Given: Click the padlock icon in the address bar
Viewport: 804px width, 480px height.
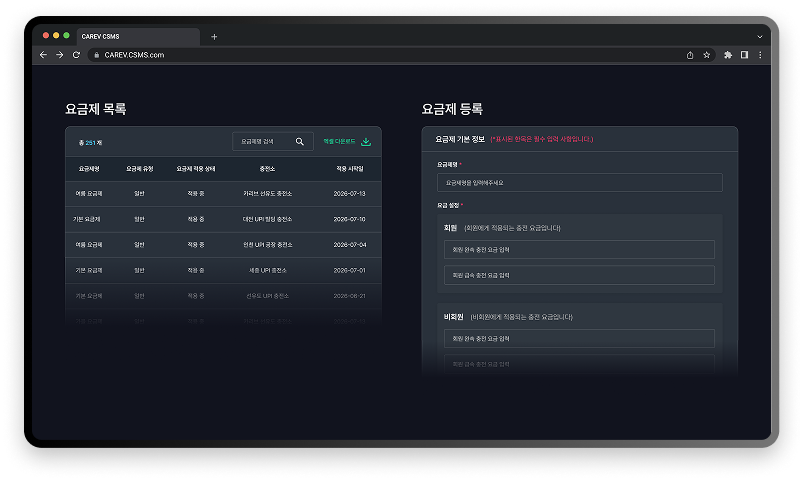Looking at the screenshot, I should point(96,55).
